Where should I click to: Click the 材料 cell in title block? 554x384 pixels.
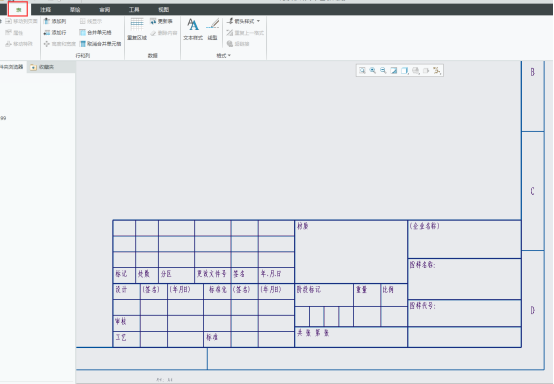[351, 252]
